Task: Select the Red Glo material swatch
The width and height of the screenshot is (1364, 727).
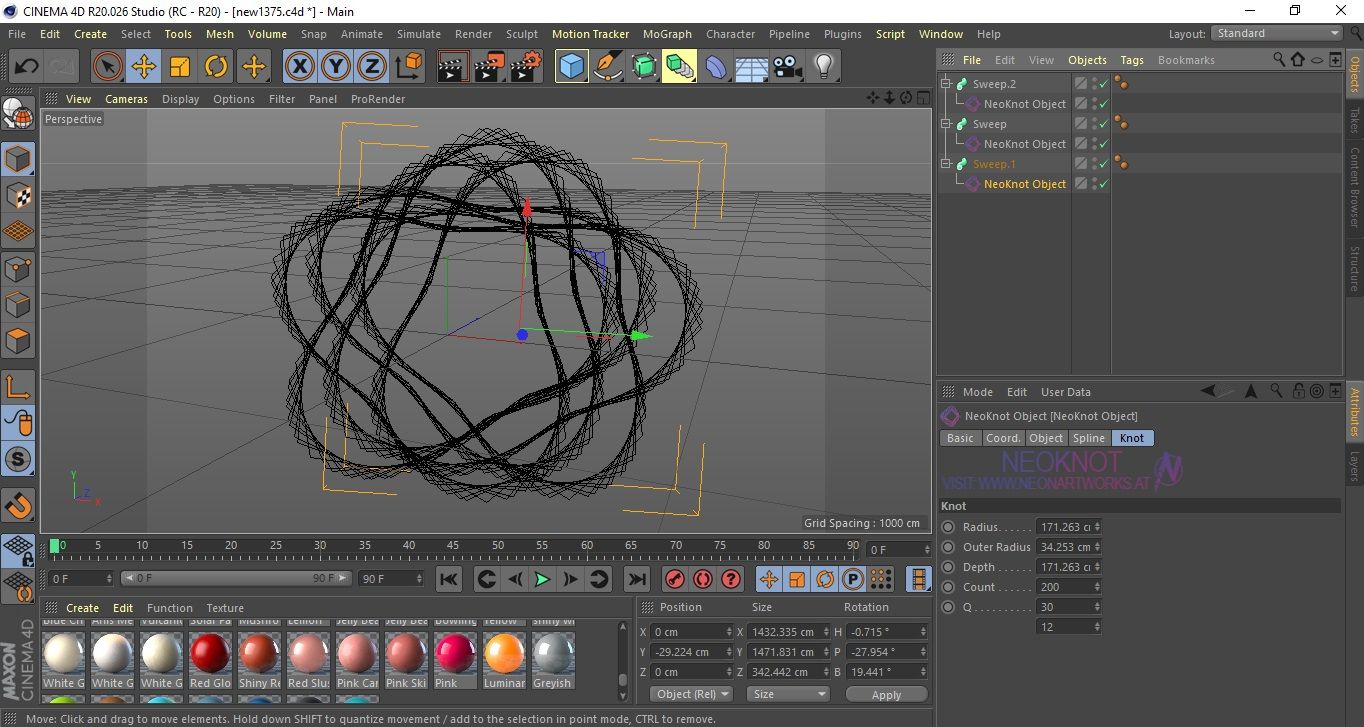Action: (x=210, y=660)
